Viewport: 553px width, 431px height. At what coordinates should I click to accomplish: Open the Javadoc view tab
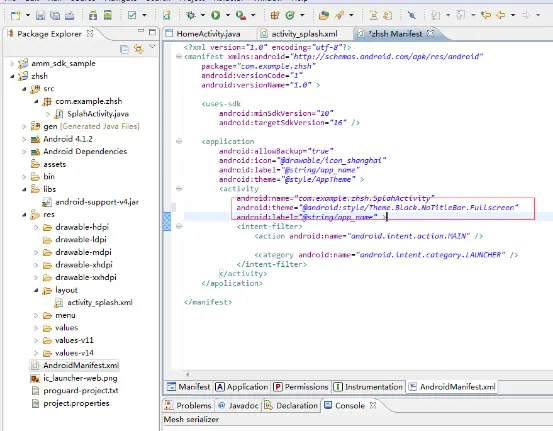[x=238, y=406]
